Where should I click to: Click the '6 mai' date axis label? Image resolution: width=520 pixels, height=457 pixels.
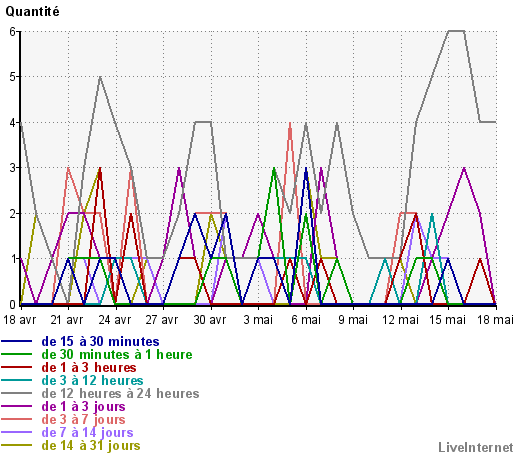(306, 320)
